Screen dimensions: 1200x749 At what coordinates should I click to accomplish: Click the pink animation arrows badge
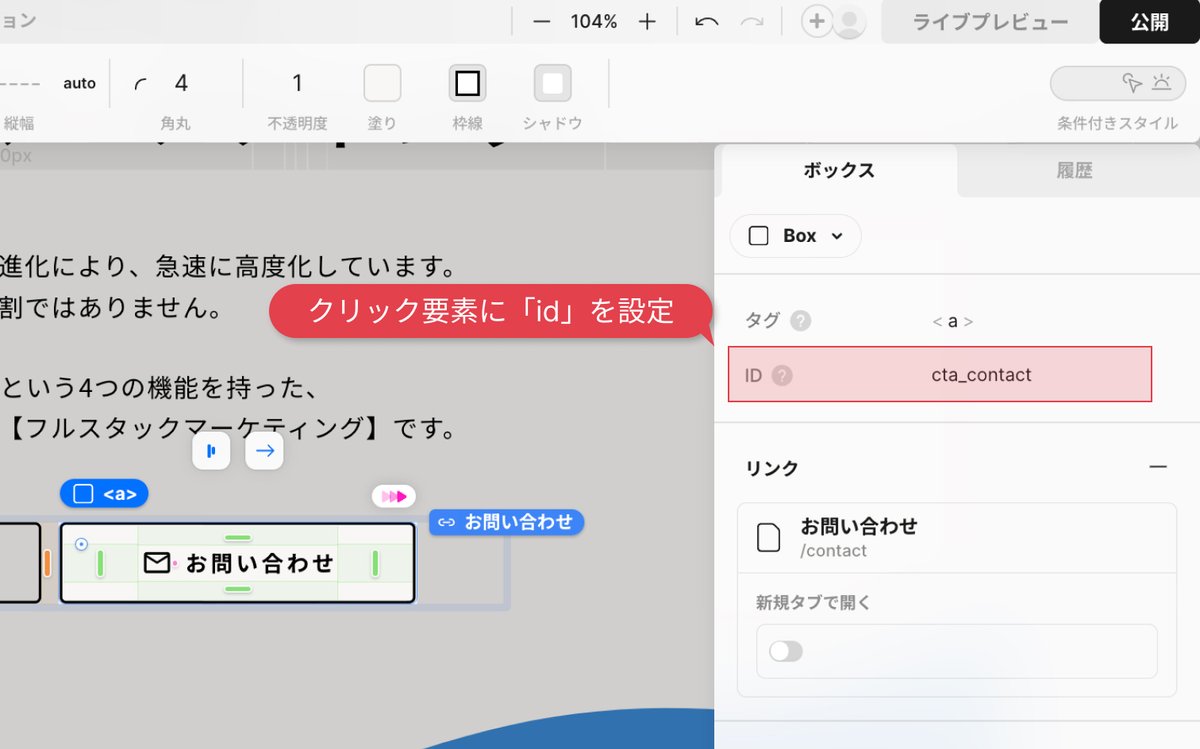394,496
